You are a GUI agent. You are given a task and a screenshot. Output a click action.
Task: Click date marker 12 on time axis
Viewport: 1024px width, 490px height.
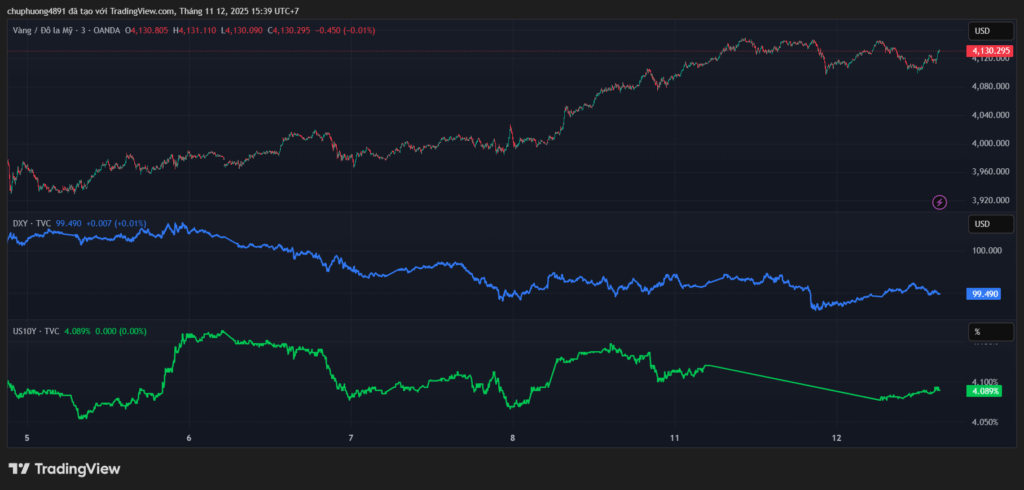[x=837, y=438]
